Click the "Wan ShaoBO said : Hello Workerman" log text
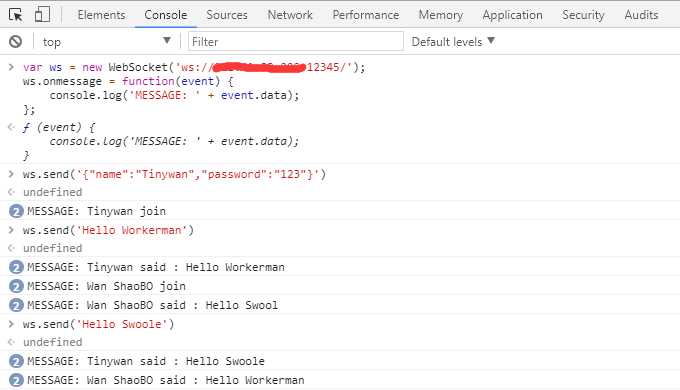Viewport: 680px width, 390px height. 195,380
